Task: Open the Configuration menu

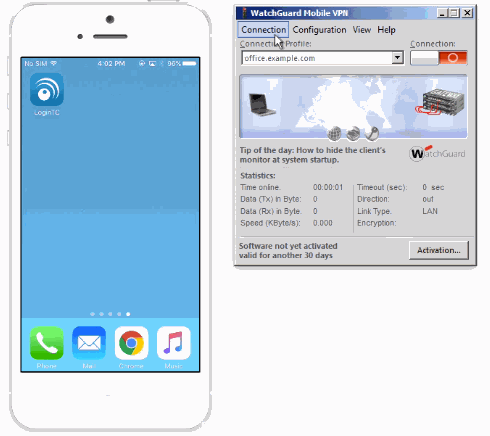Action: 319,30
